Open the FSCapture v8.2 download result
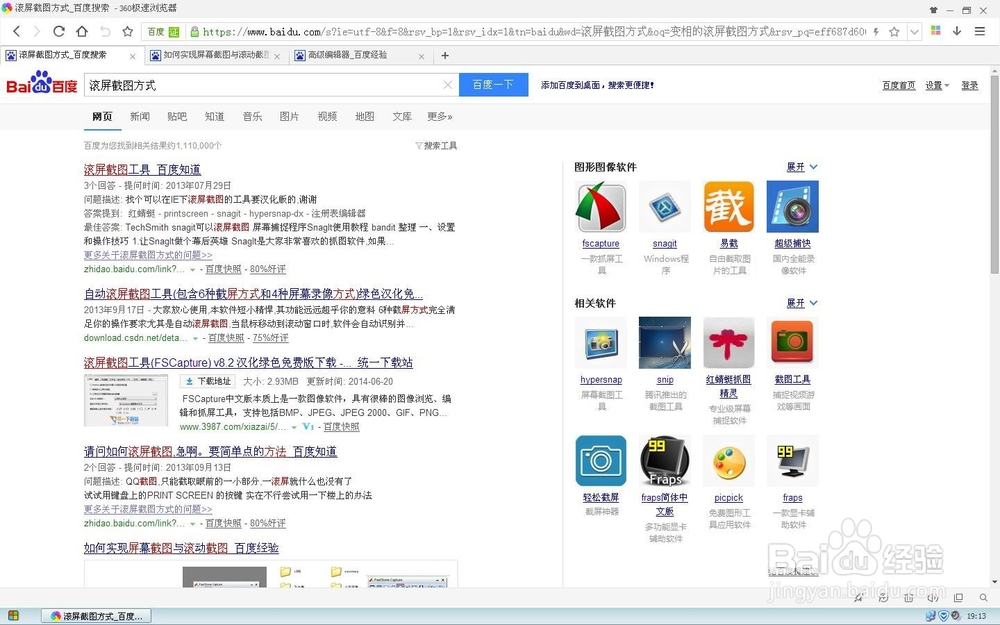 tap(248, 363)
